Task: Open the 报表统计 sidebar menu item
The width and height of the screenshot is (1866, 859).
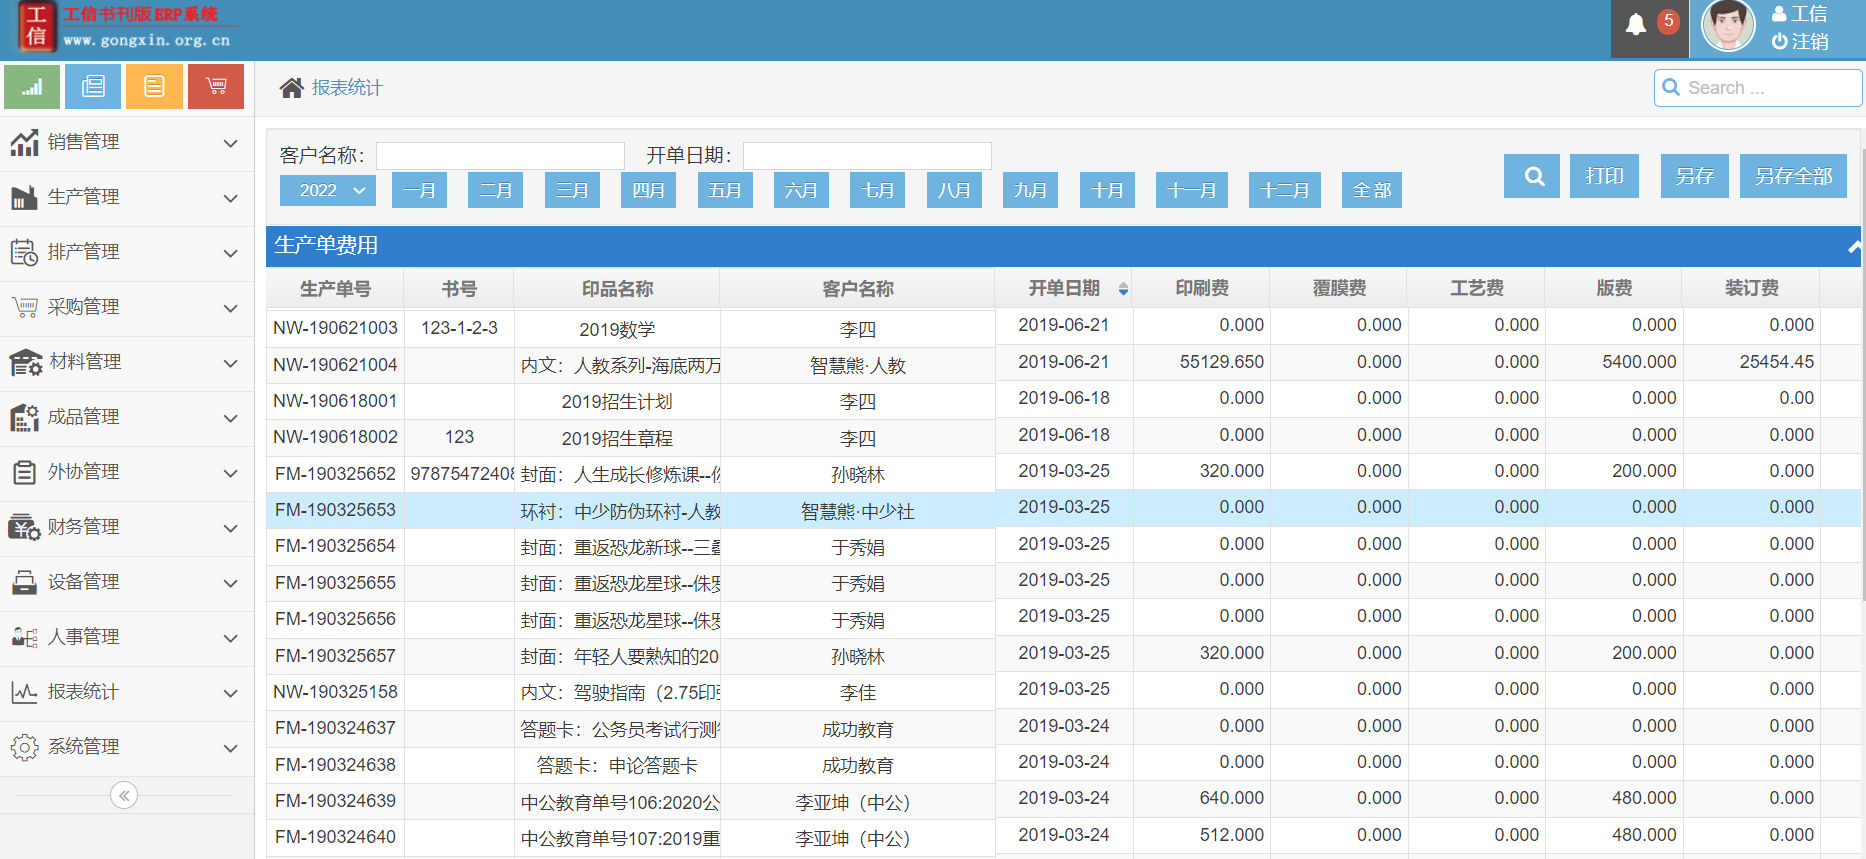Action: pyautogui.click(x=125, y=692)
